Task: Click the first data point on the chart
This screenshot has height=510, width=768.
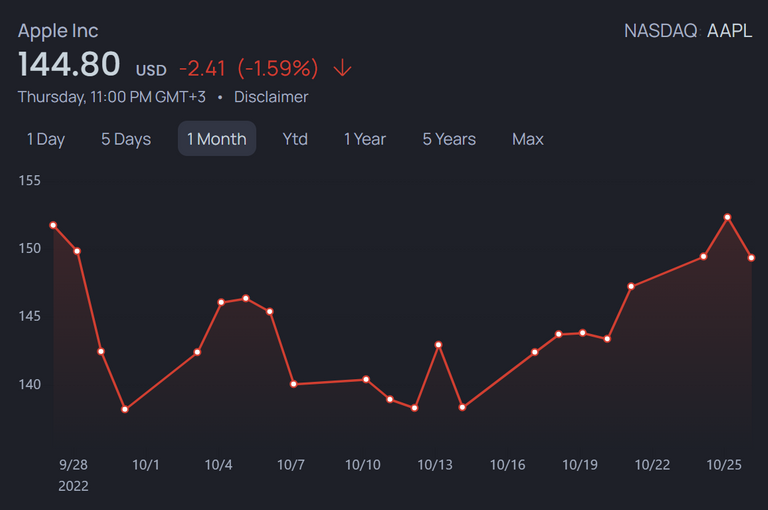Action: pyautogui.click(x=53, y=225)
